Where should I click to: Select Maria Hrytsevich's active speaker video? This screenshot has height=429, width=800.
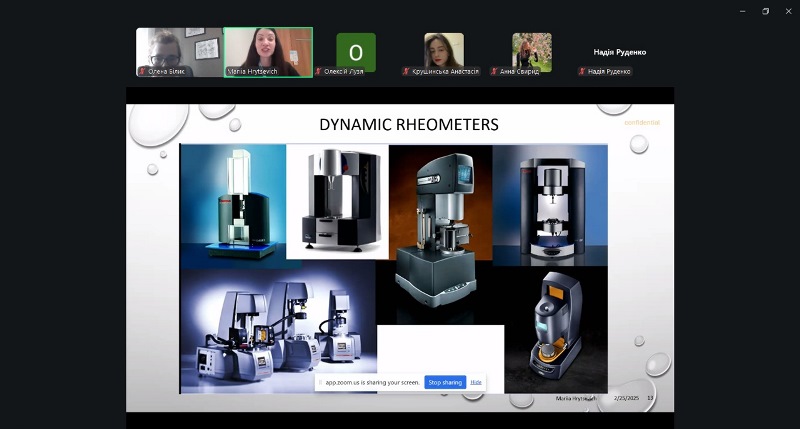click(268, 52)
